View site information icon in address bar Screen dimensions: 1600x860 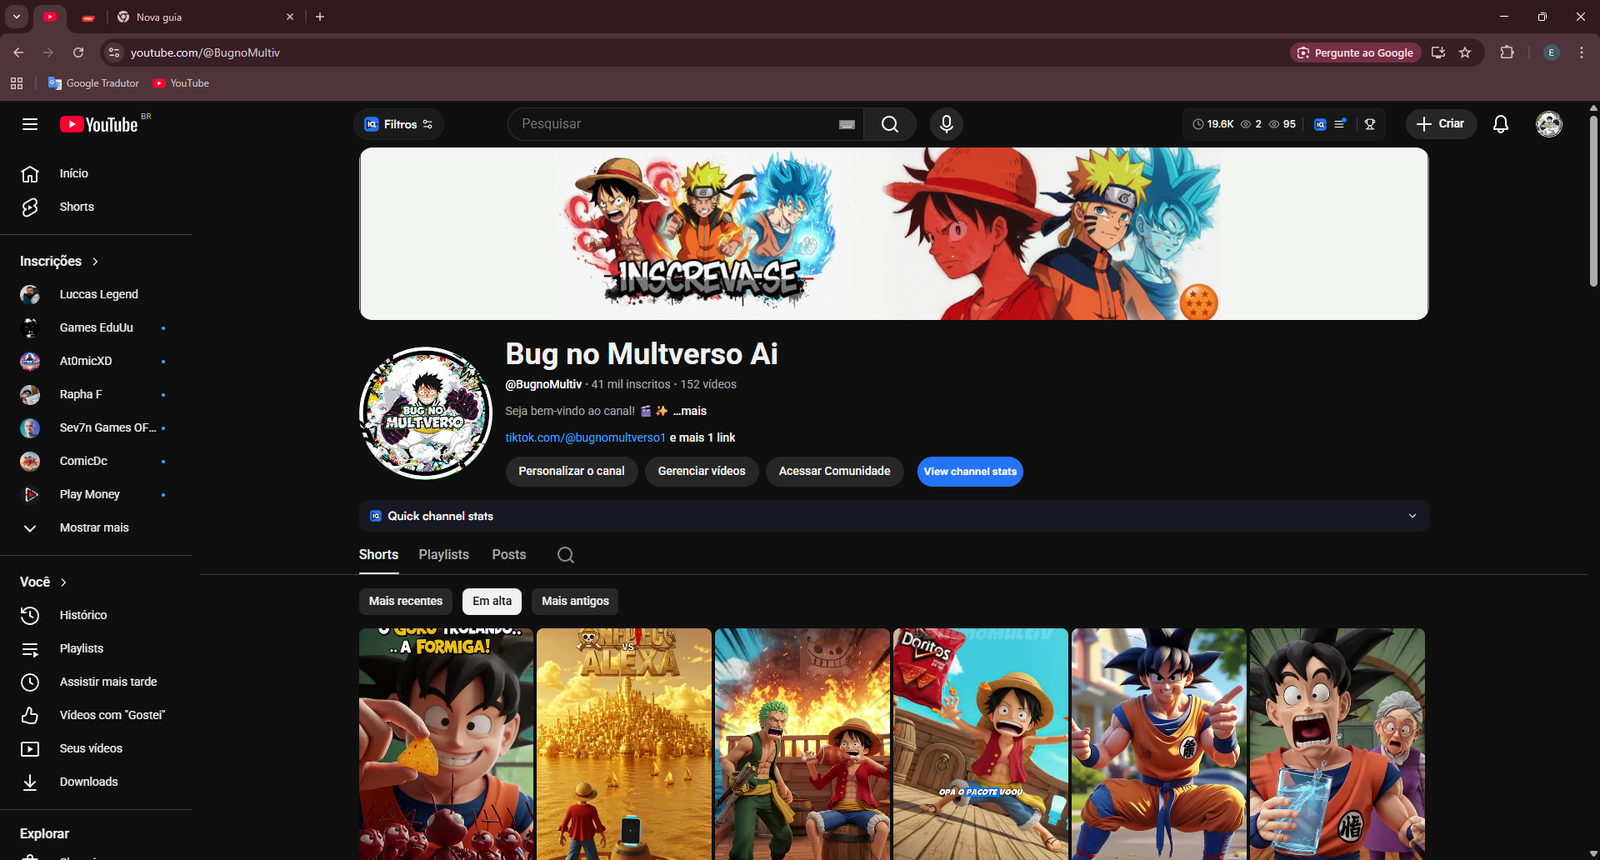[114, 52]
